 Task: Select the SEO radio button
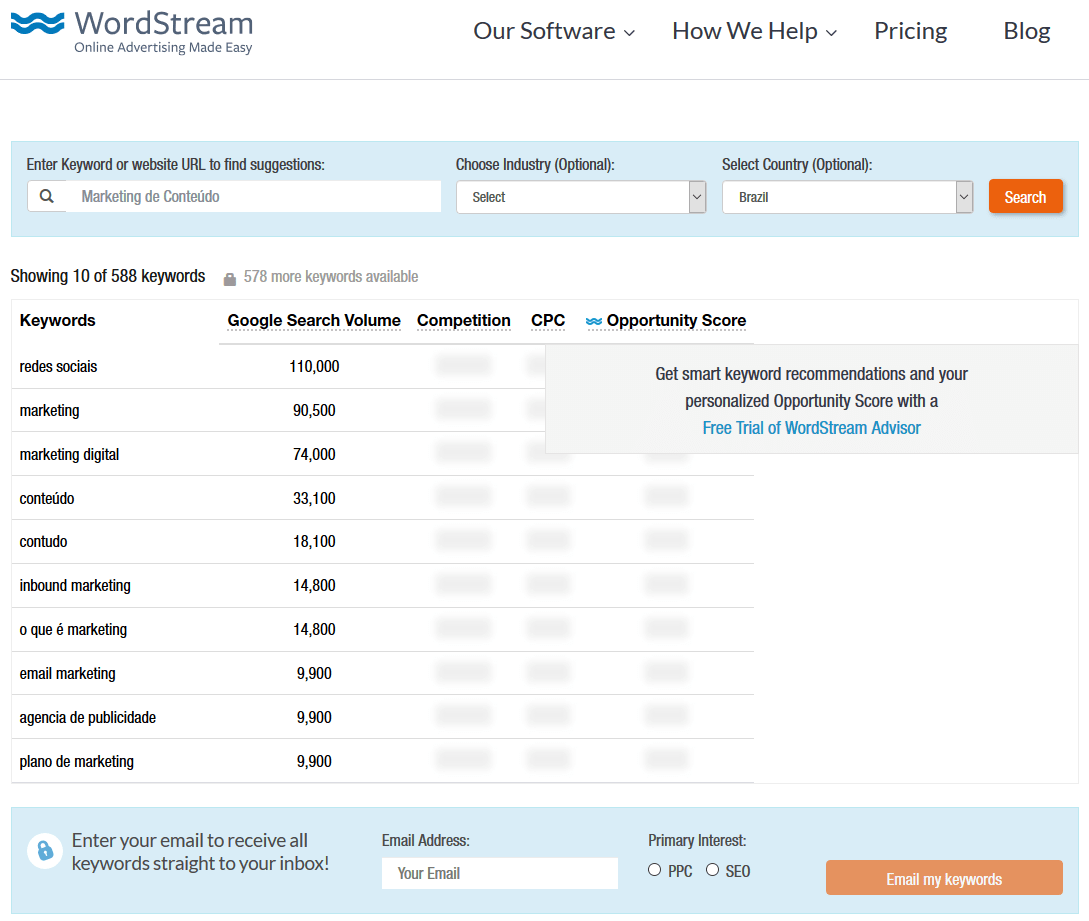712,870
